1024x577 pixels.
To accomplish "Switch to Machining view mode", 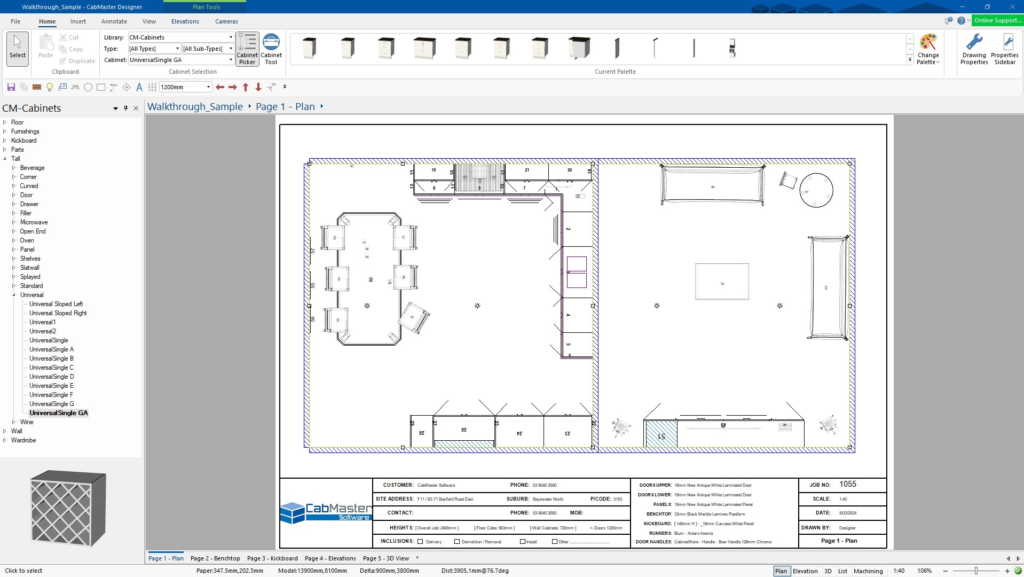I will click(868, 570).
